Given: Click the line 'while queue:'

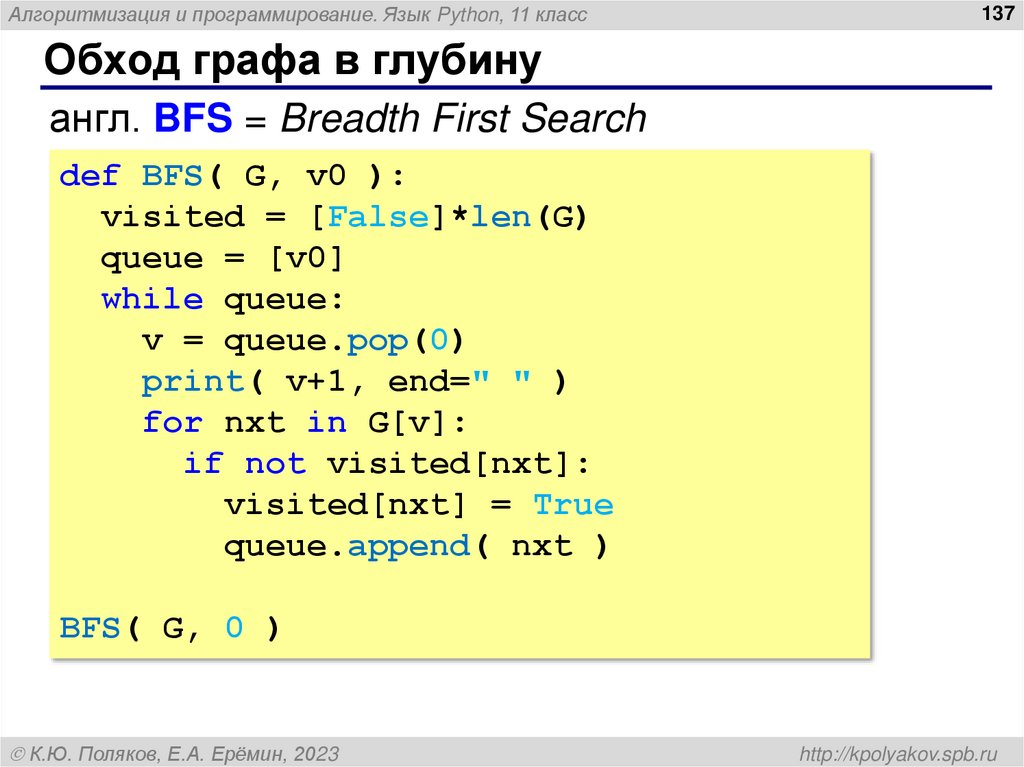Looking at the screenshot, I should [x=222, y=301].
